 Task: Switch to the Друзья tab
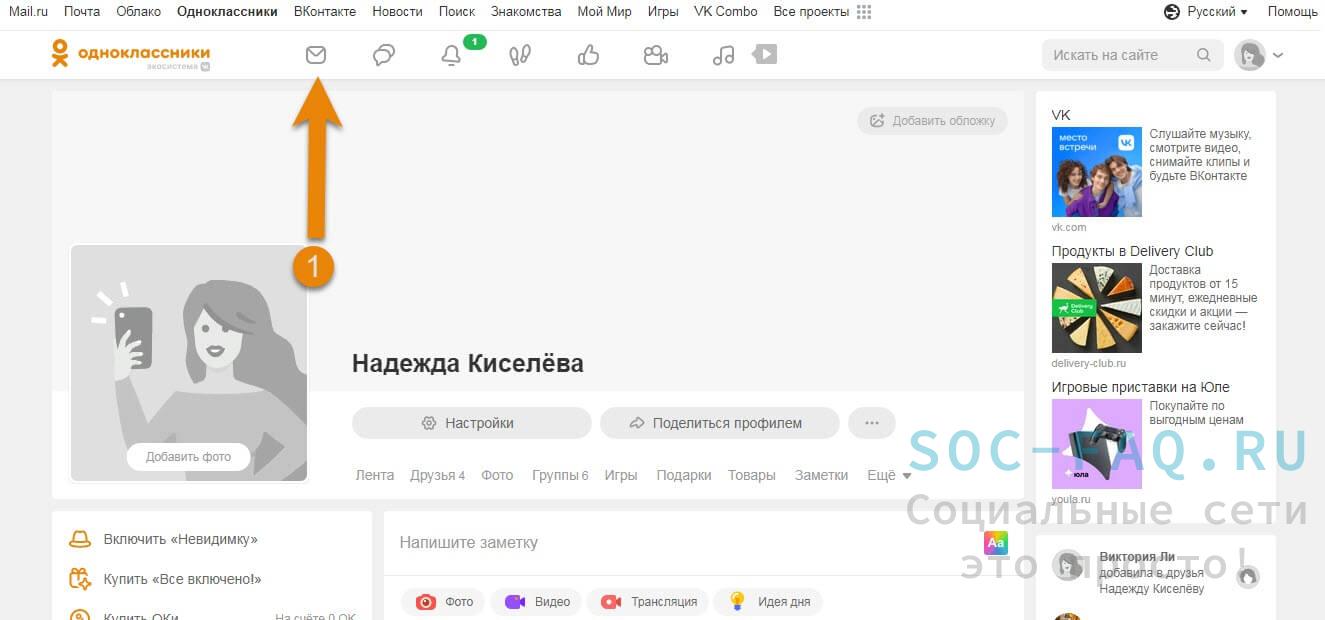(437, 476)
